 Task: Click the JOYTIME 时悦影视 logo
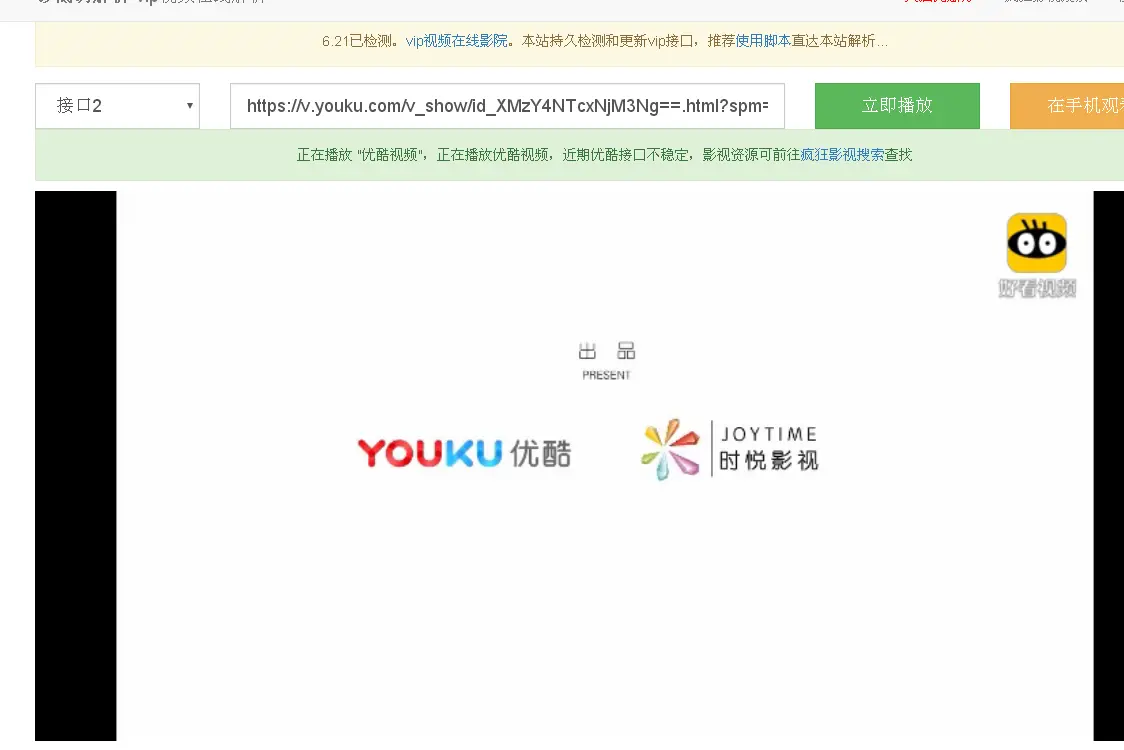pyautogui.click(x=729, y=450)
